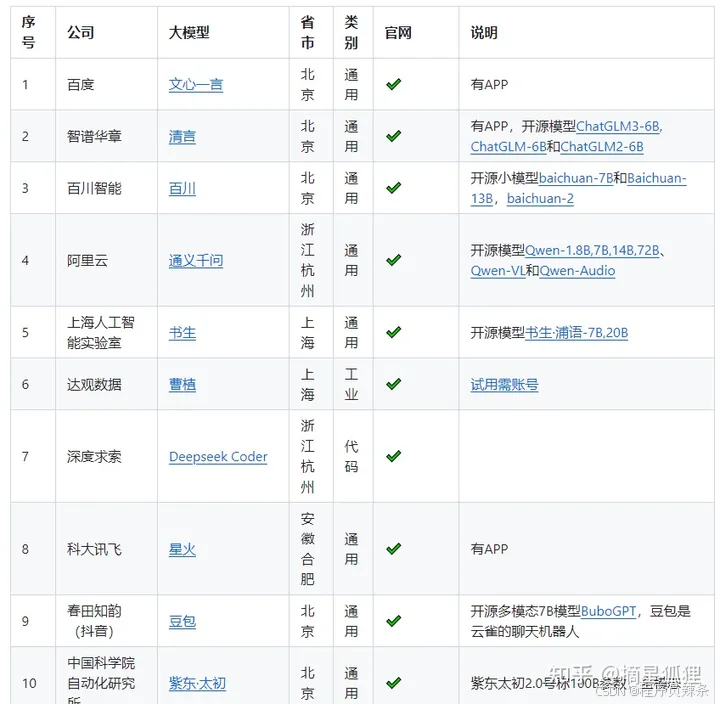The width and height of the screenshot is (720, 704).
Task: Click the green checkmark in 达观数据 row
Action: pyautogui.click(x=394, y=384)
